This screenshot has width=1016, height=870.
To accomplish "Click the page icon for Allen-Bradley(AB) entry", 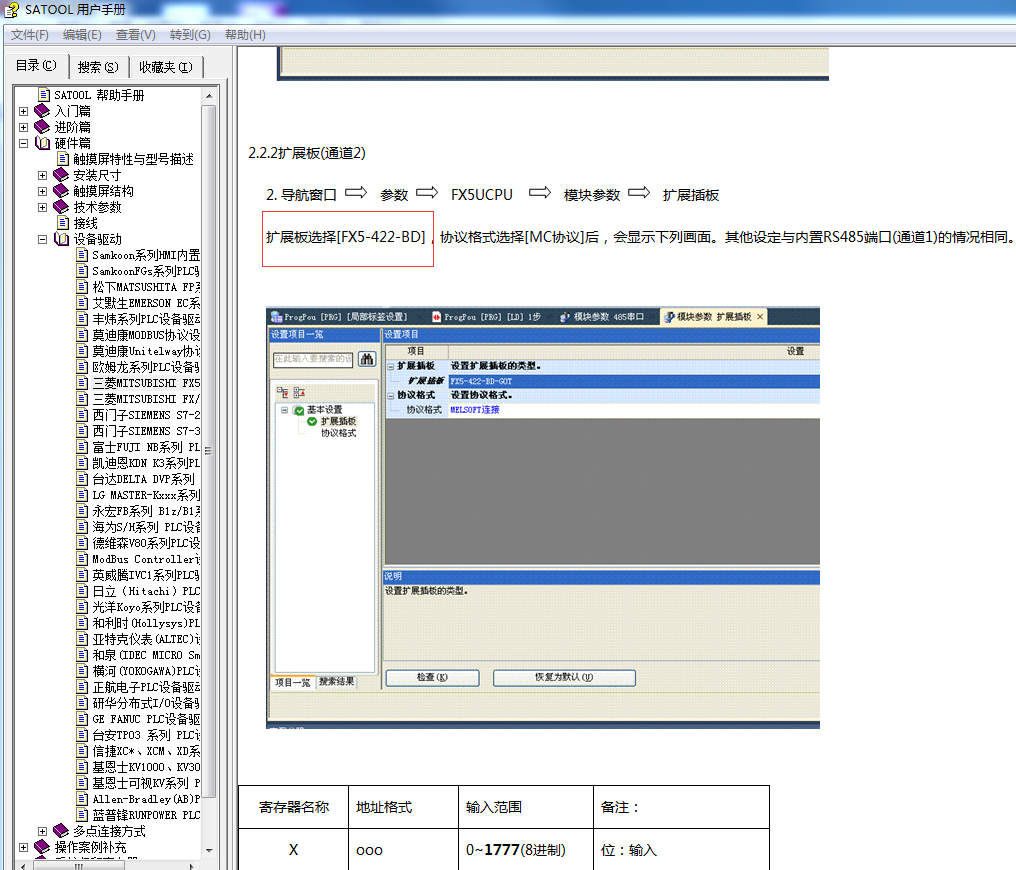I will coord(83,799).
